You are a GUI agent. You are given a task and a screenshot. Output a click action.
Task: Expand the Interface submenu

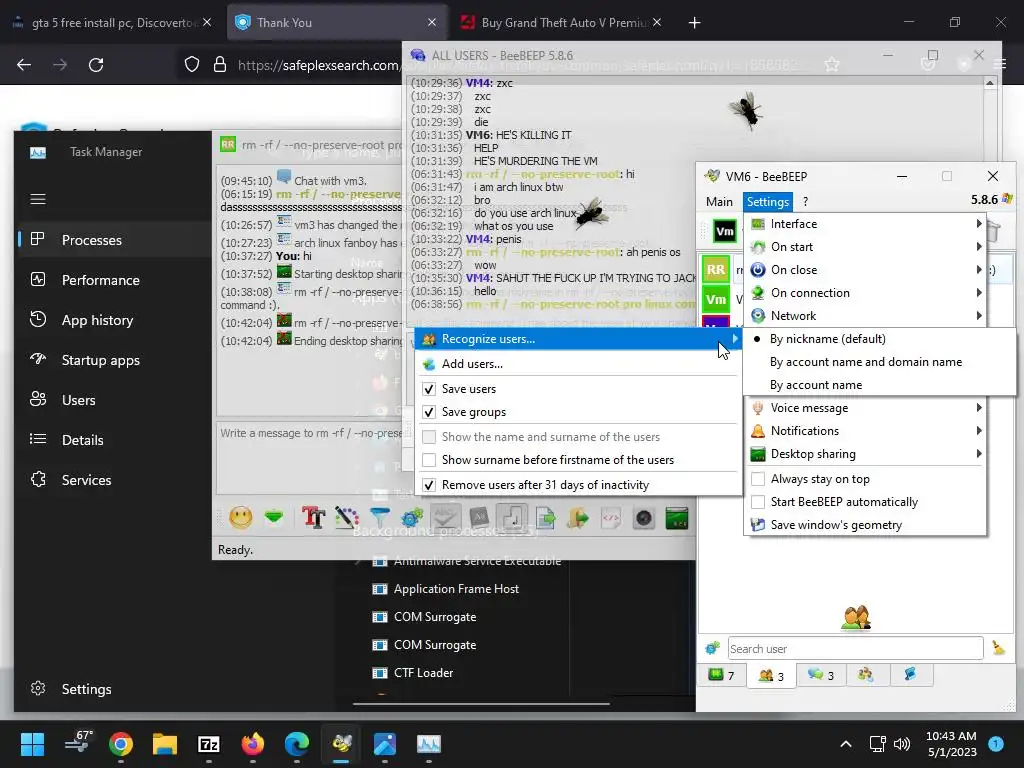tap(865, 224)
